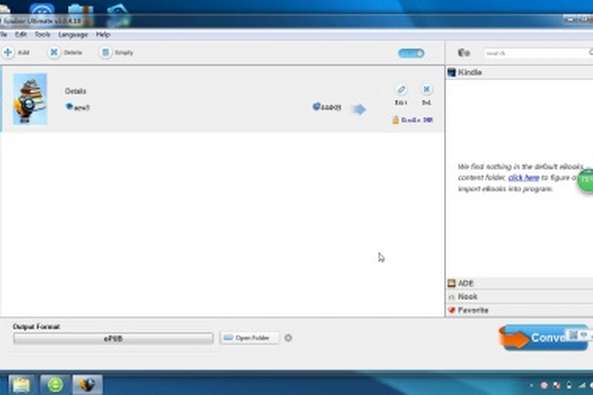Open output settings gear icon
The image size is (593, 395).
click(x=288, y=338)
